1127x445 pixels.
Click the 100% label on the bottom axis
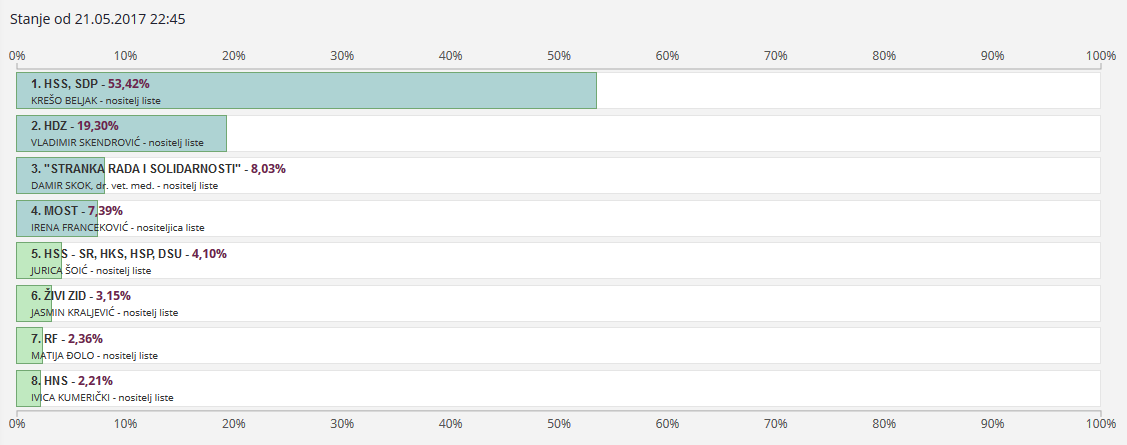[1100, 423]
